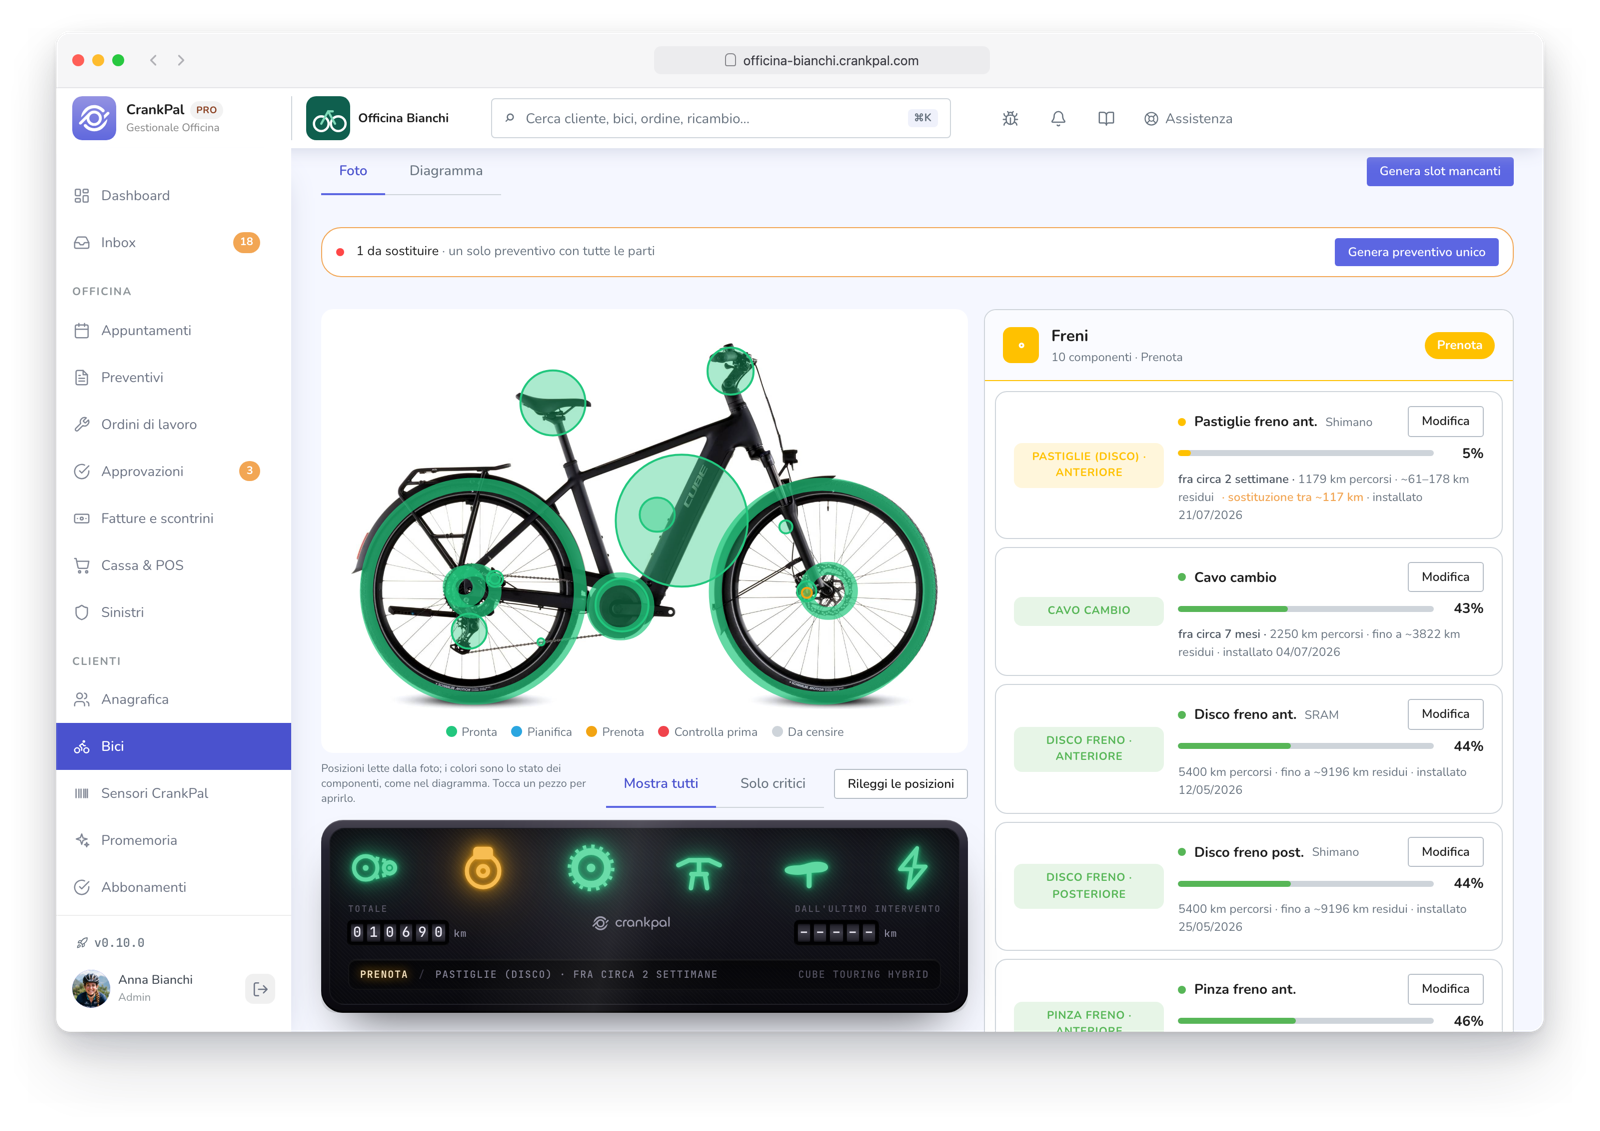This screenshot has height=1131, width=1600.
Task: Switch to the Diagramma tab
Action: tap(446, 171)
